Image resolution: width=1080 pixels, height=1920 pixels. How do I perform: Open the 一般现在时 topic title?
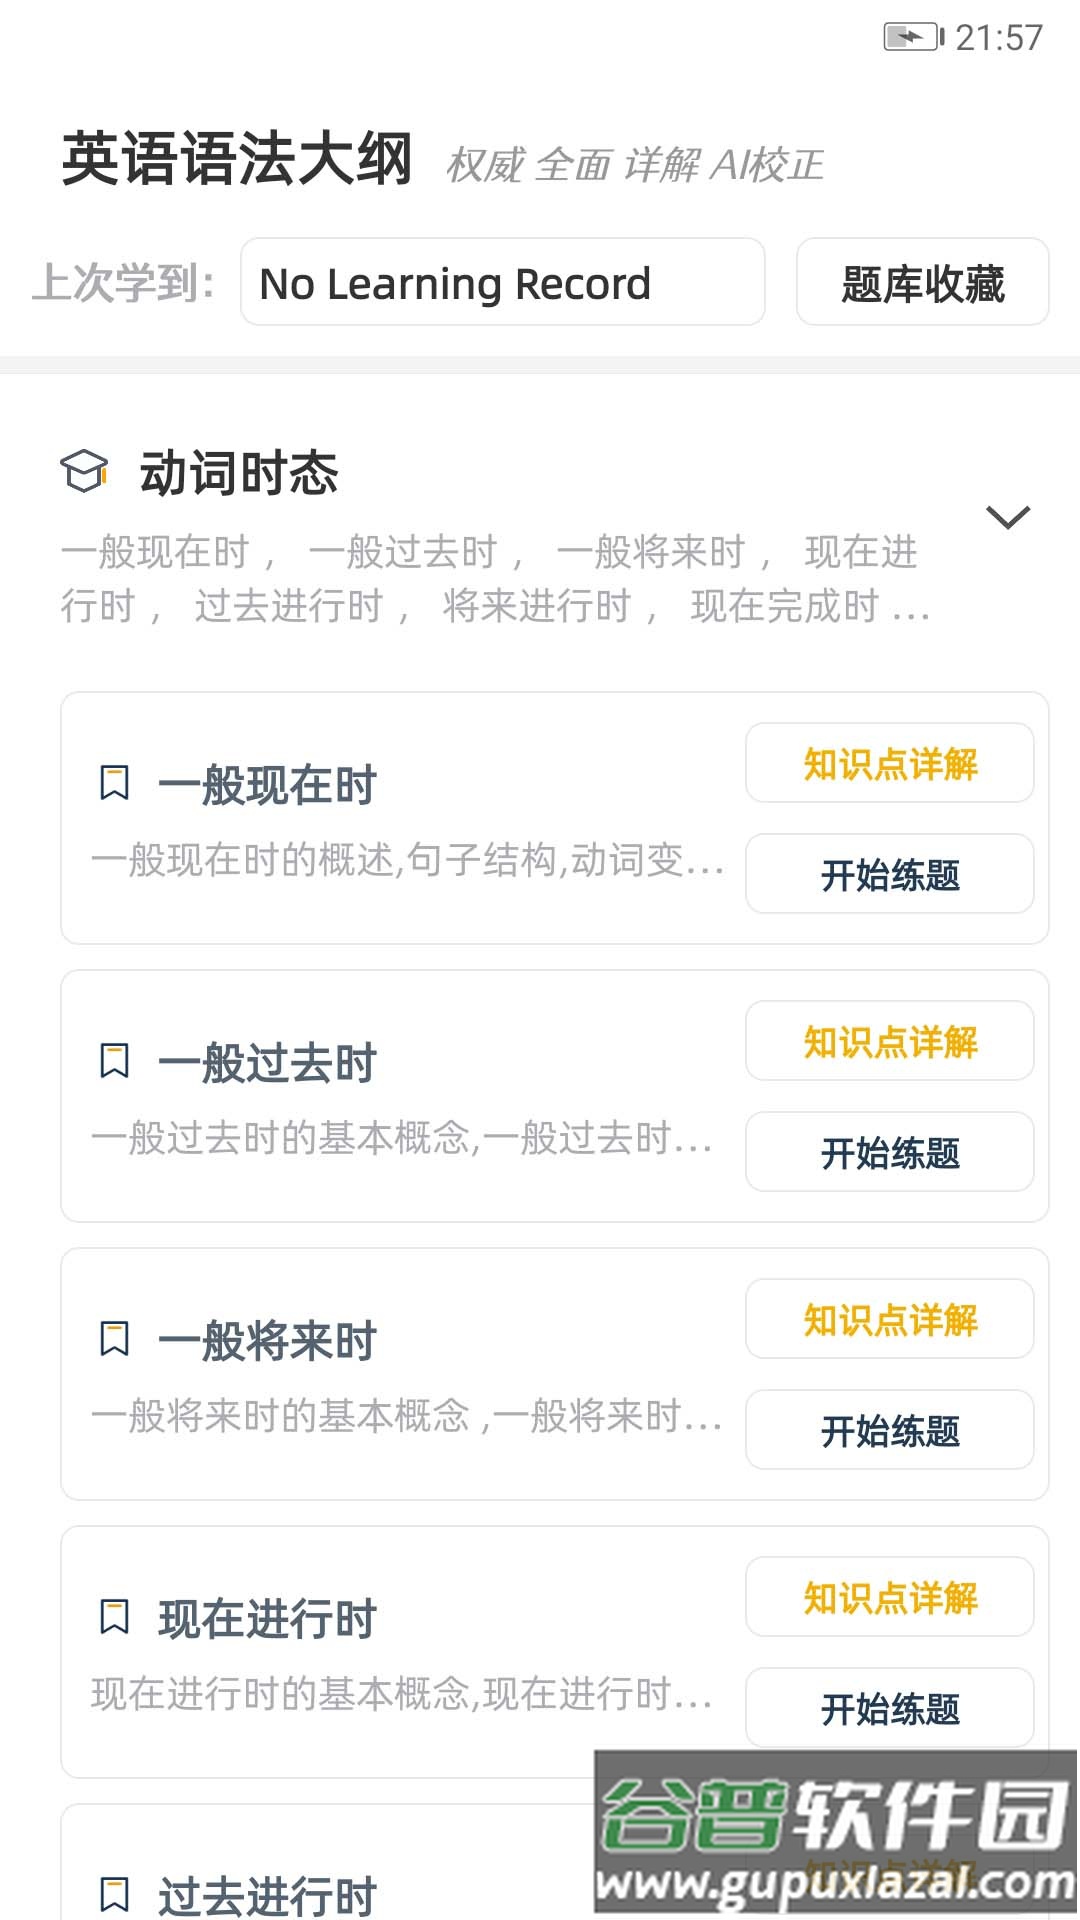click(x=267, y=785)
